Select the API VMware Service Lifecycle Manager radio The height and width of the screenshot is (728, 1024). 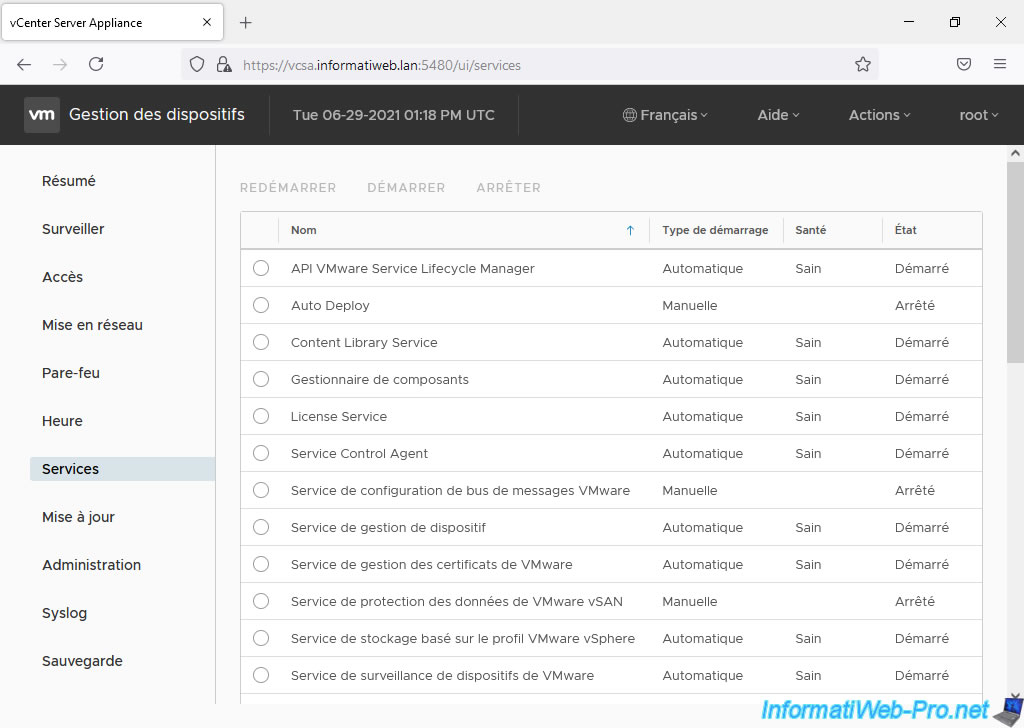tap(261, 268)
